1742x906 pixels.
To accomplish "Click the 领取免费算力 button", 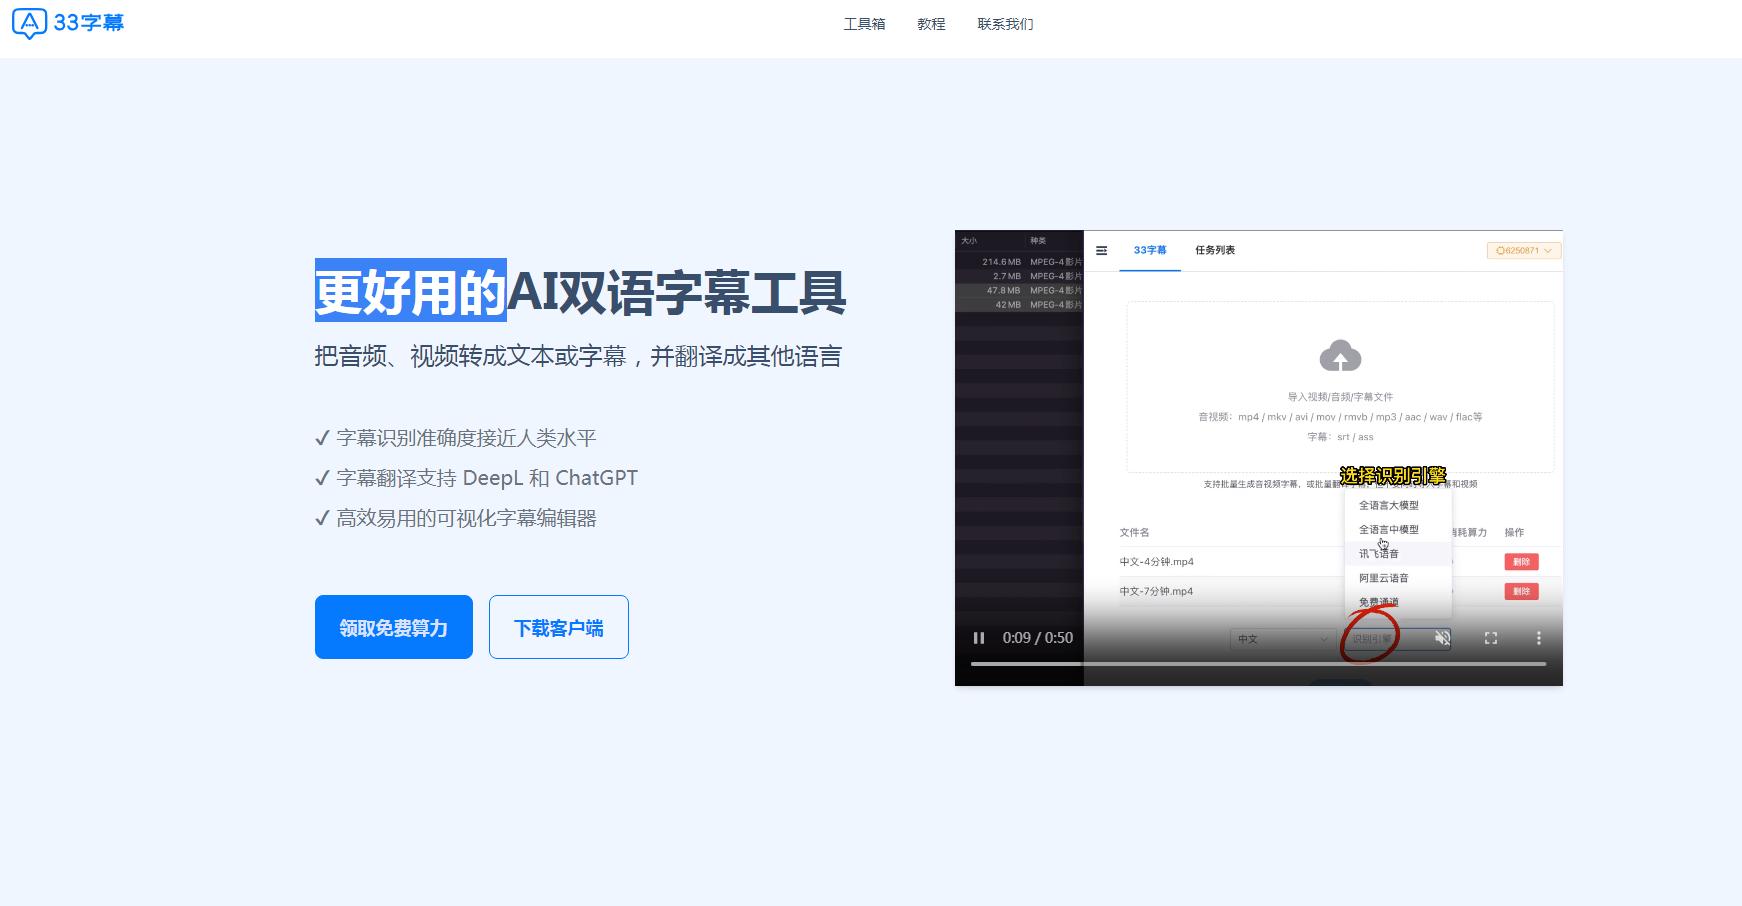I will (x=394, y=627).
